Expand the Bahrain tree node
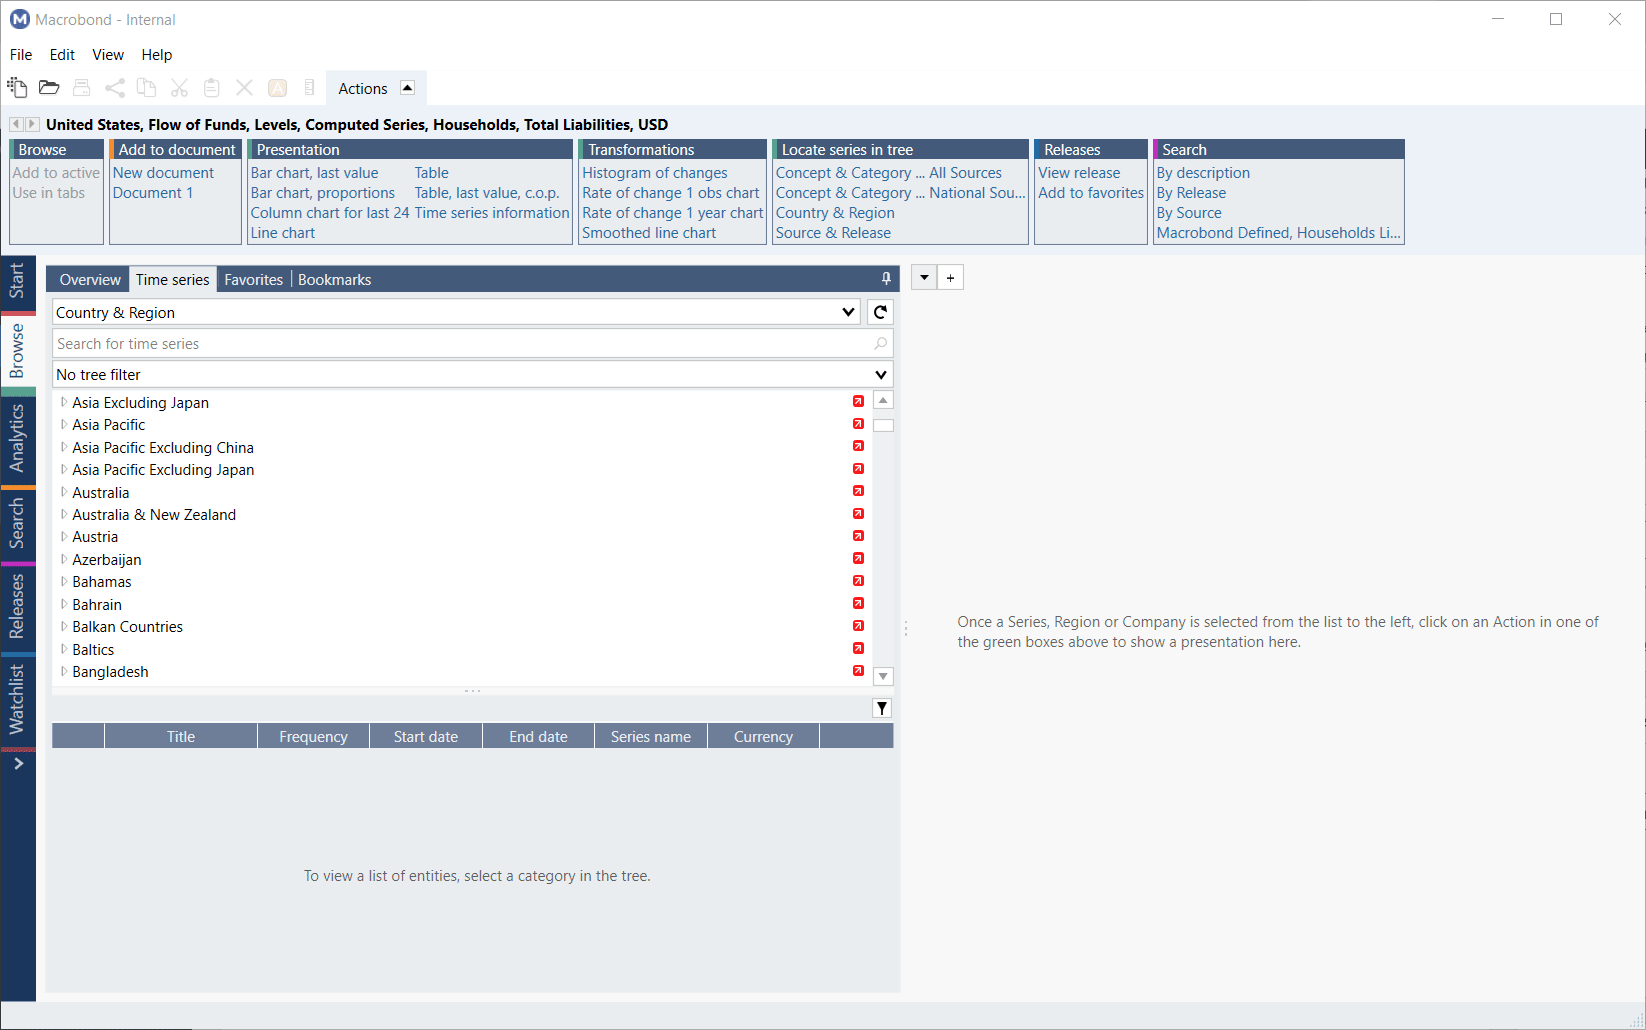The image size is (1646, 1030). pyautogui.click(x=64, y=604)
